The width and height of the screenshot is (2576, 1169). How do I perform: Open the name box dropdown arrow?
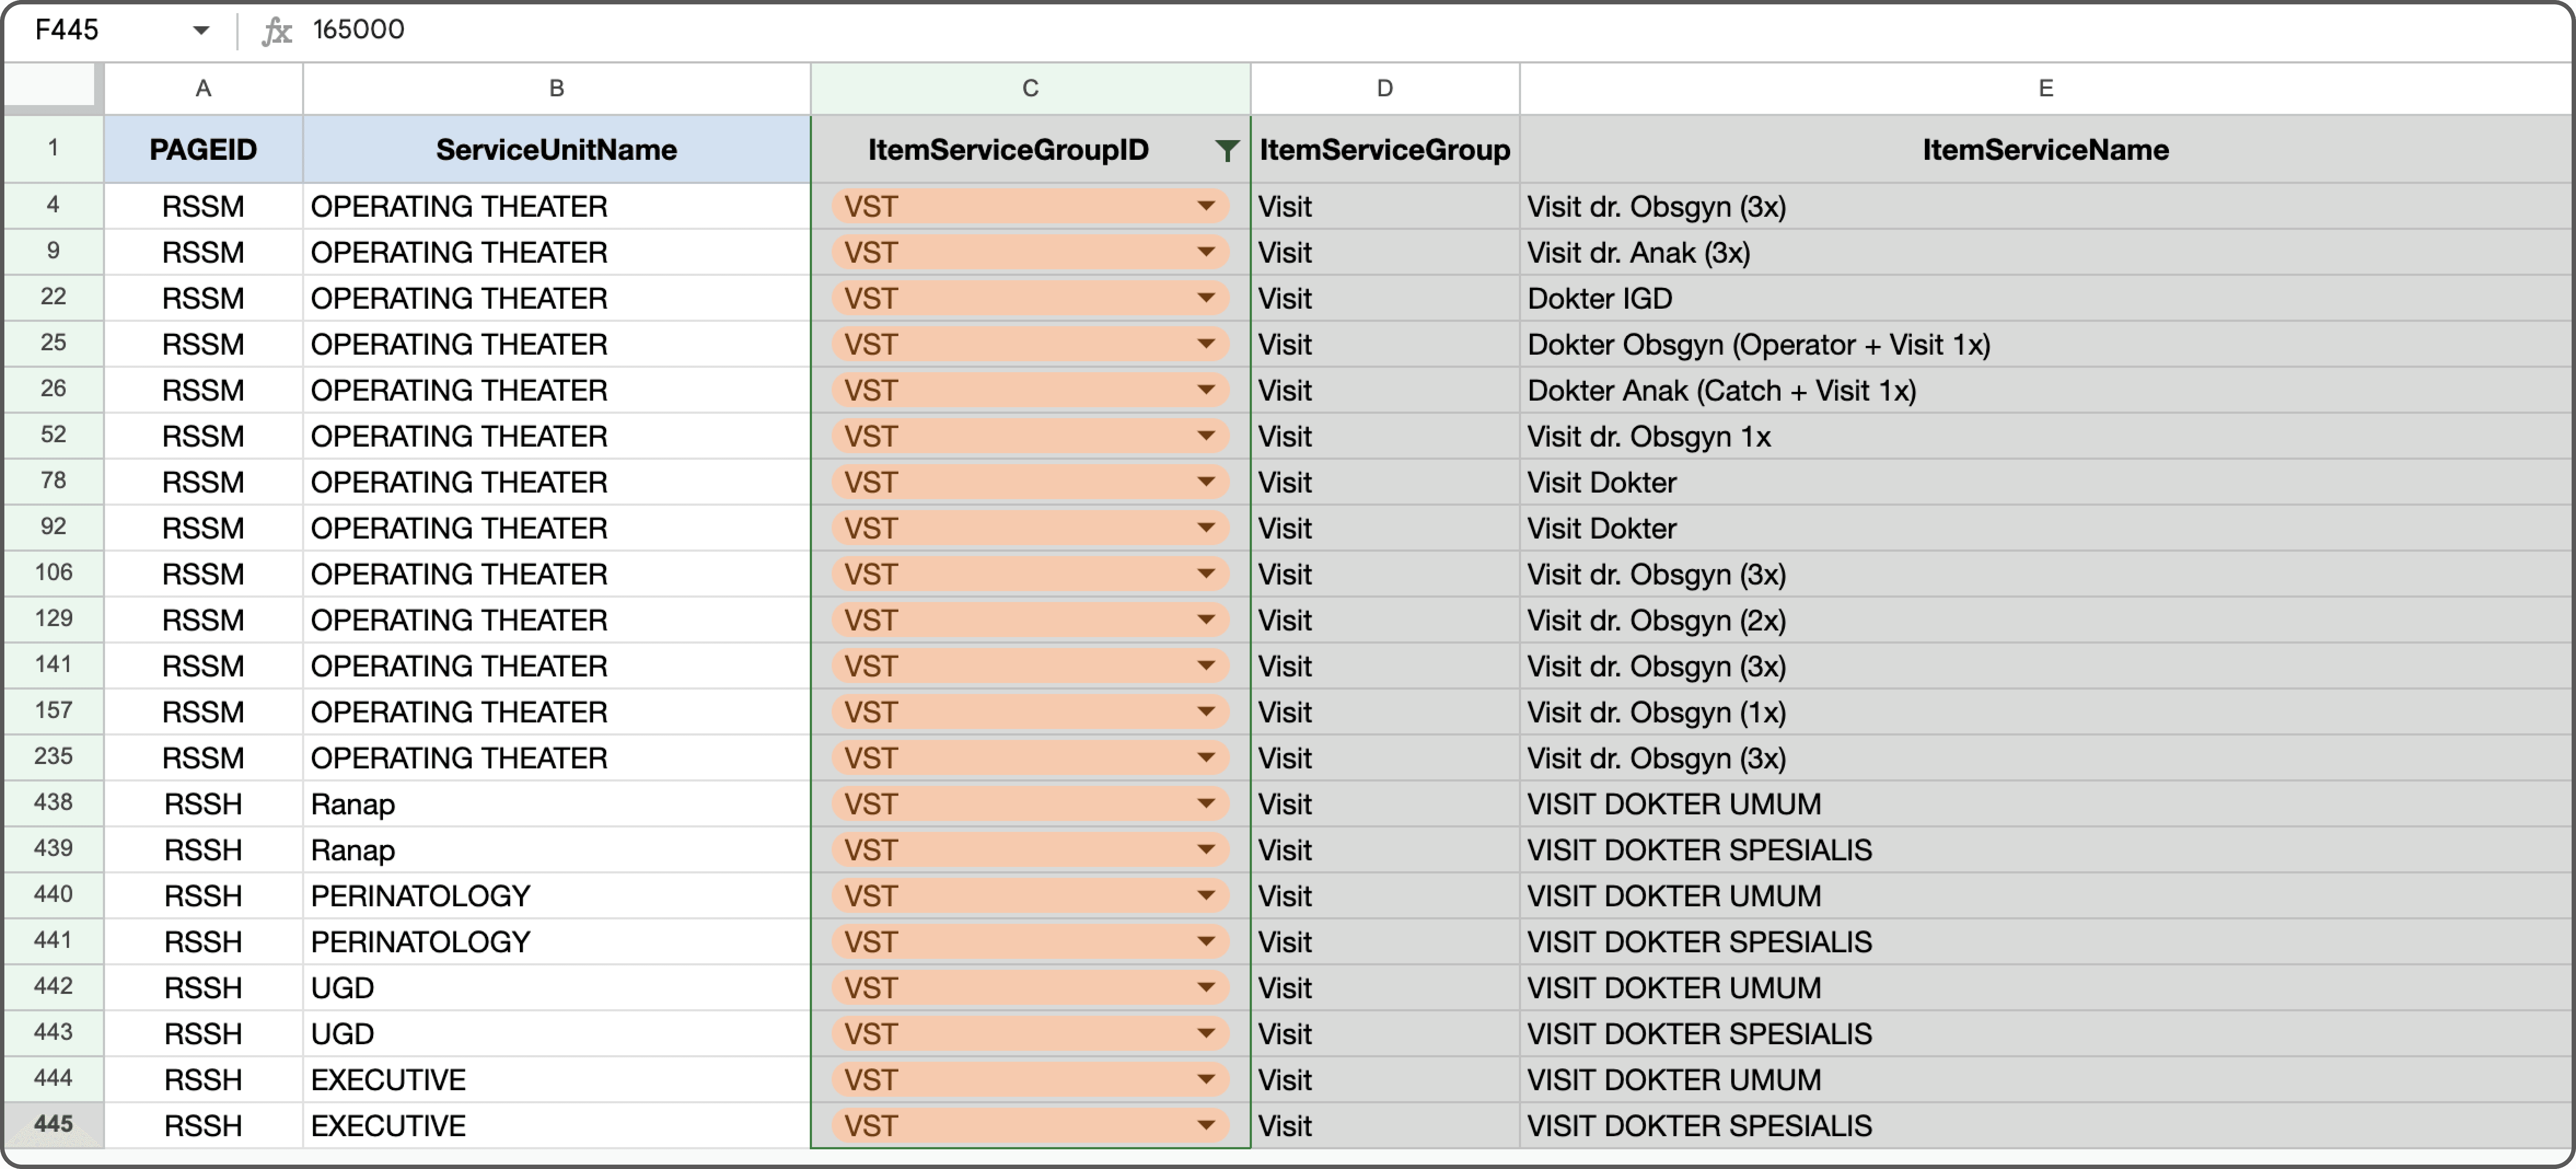(x=201, y=30)
